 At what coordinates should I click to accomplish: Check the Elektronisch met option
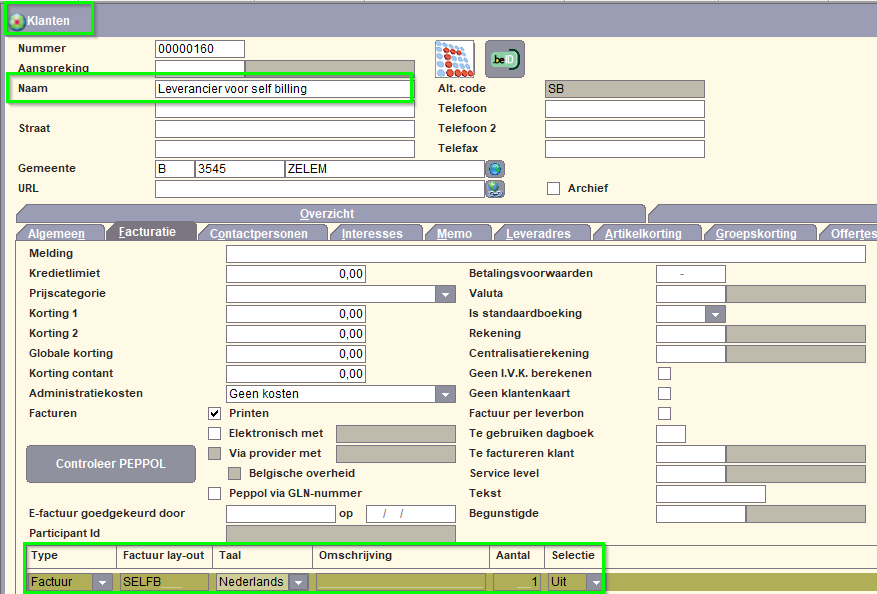(214, 433)
